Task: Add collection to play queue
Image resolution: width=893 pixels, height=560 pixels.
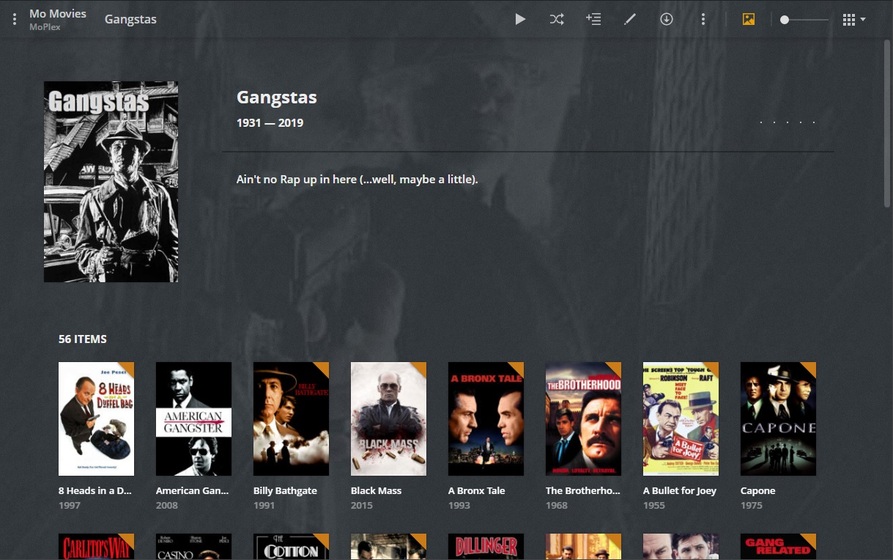Action: [593, 19]
